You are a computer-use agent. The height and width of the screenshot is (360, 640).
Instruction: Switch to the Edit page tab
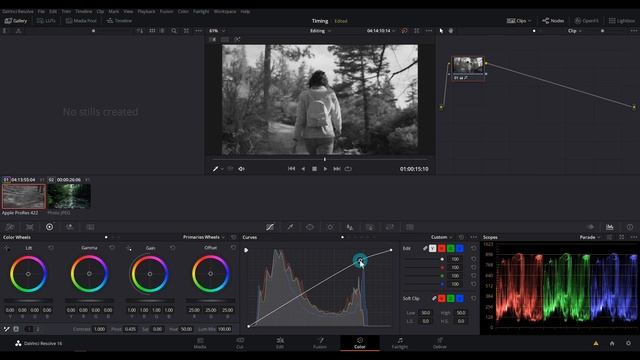[x=280, y=343]
